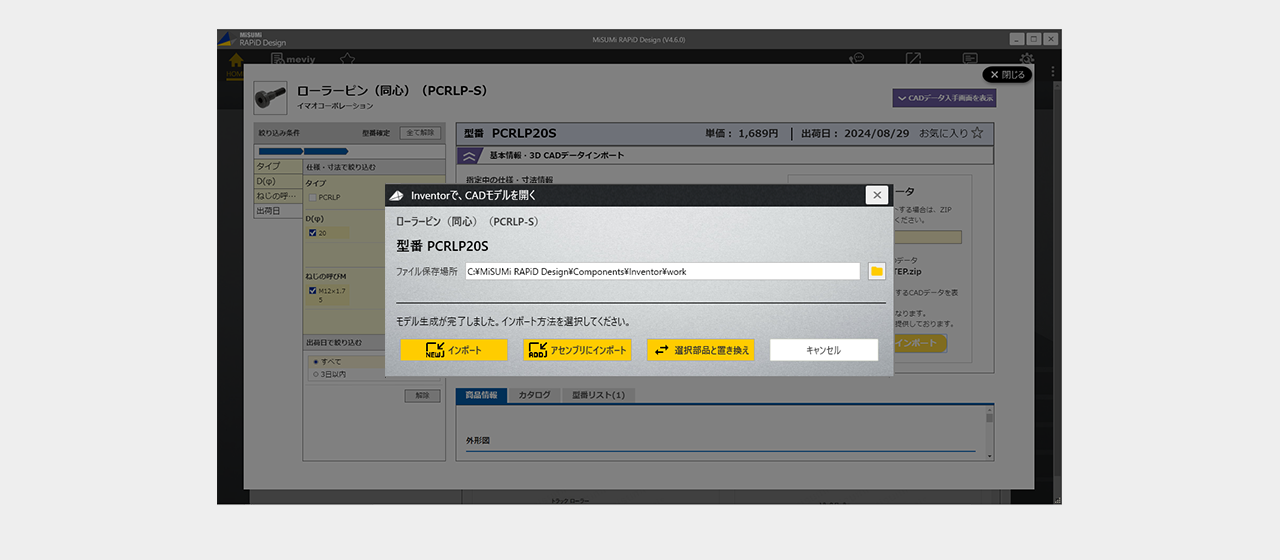Viewport: 1280px width, 560px height.
Task: Click the folder browse icon beside save path
Action: point(877,271)
